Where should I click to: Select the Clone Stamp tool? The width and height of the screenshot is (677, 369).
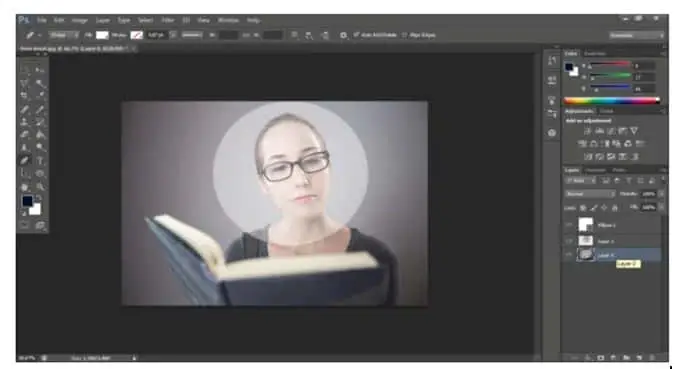click(x=25, y=122)
